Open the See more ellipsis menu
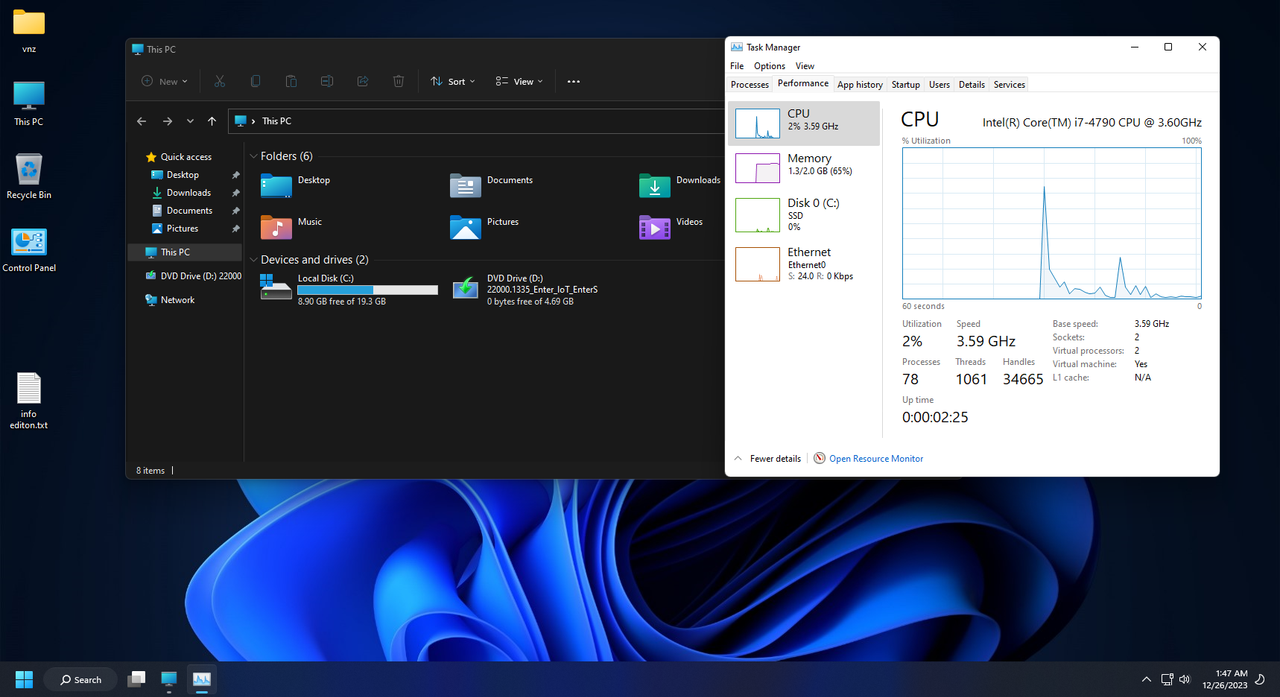1280x697 pixels. [x=573, y=81]
